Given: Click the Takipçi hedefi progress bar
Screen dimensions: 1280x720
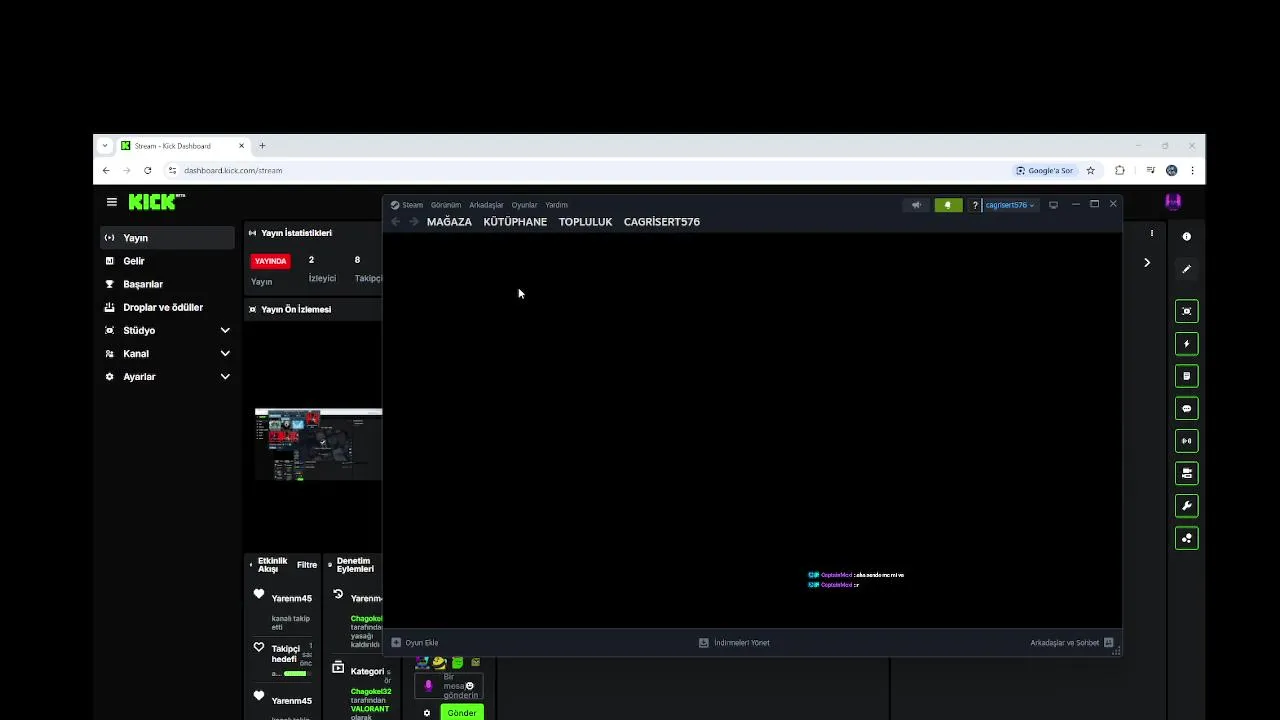Looking at the screenshot, I should 295,673.
